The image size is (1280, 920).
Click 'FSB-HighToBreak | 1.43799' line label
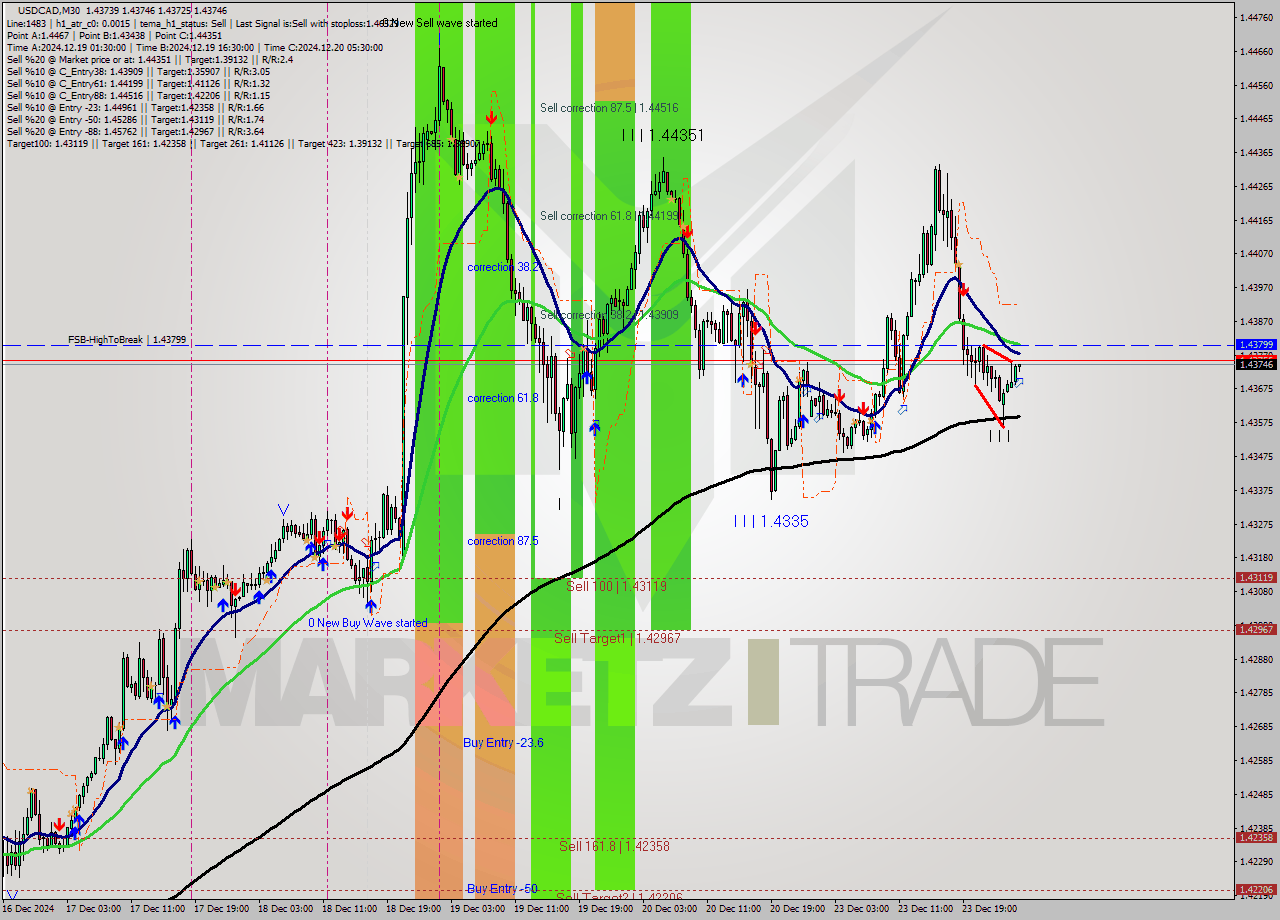(127, 340)
